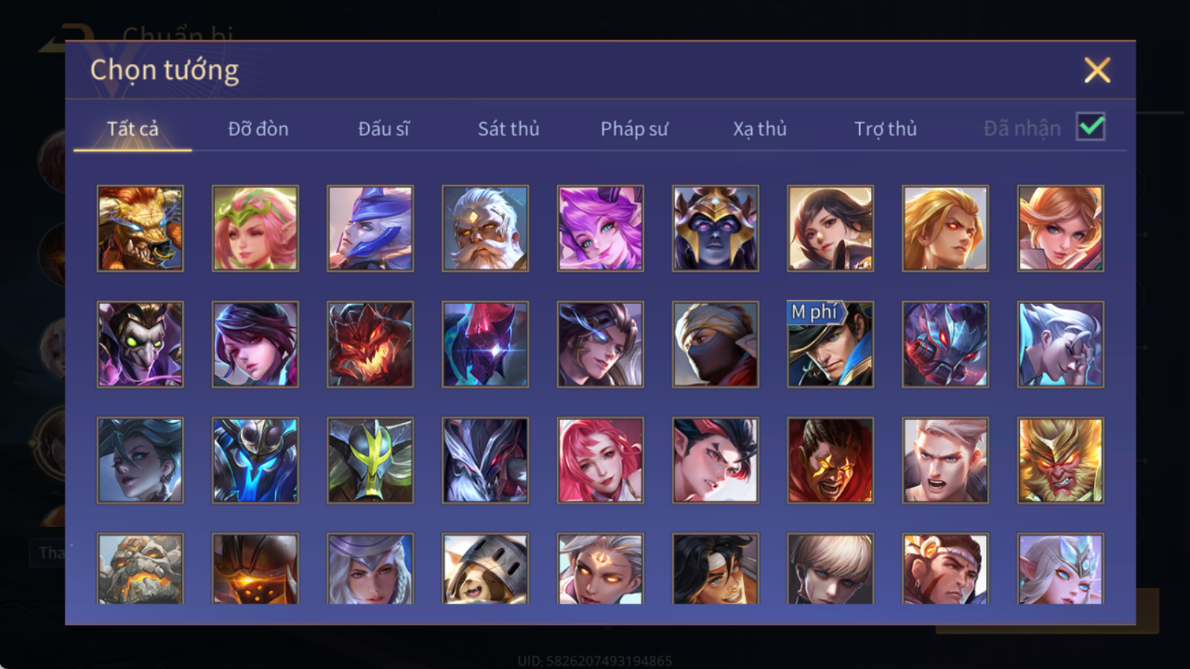The height and width of the screenshot is (669, 1190).
Task: Choose the red demon face hero
Action: coord(370,344)
